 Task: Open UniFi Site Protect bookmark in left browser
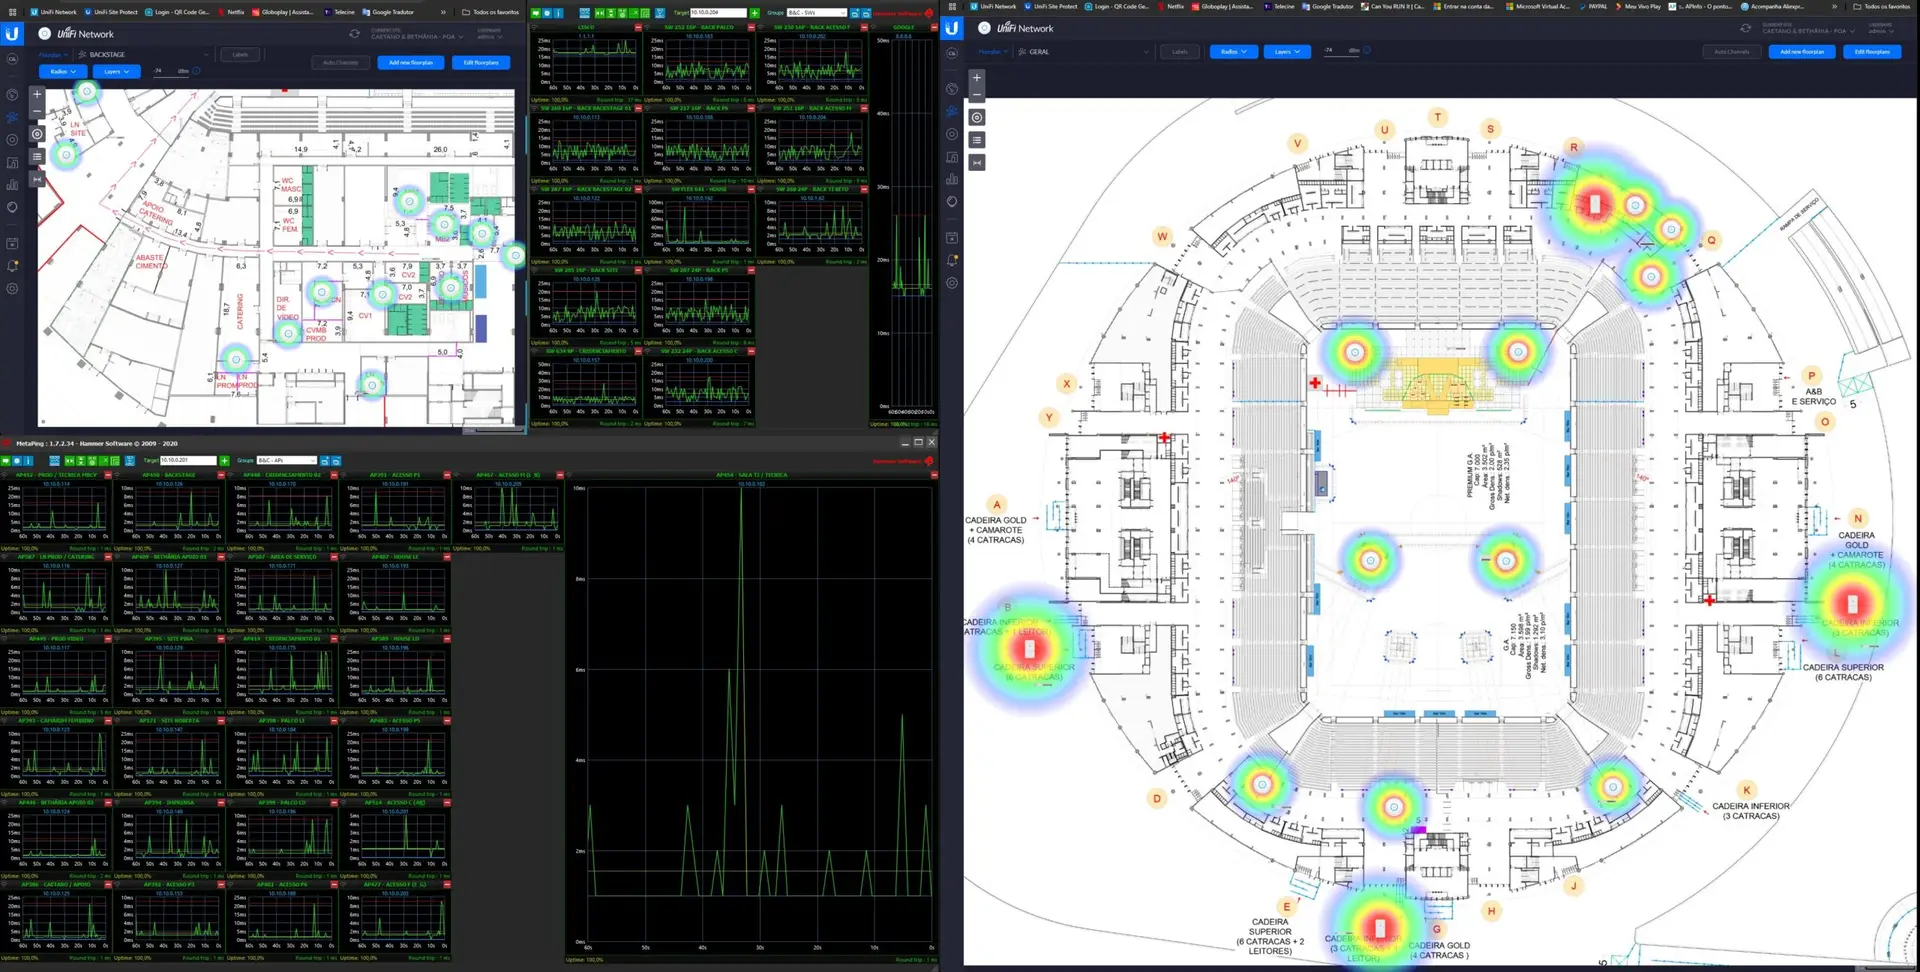[x=112, y=12]
